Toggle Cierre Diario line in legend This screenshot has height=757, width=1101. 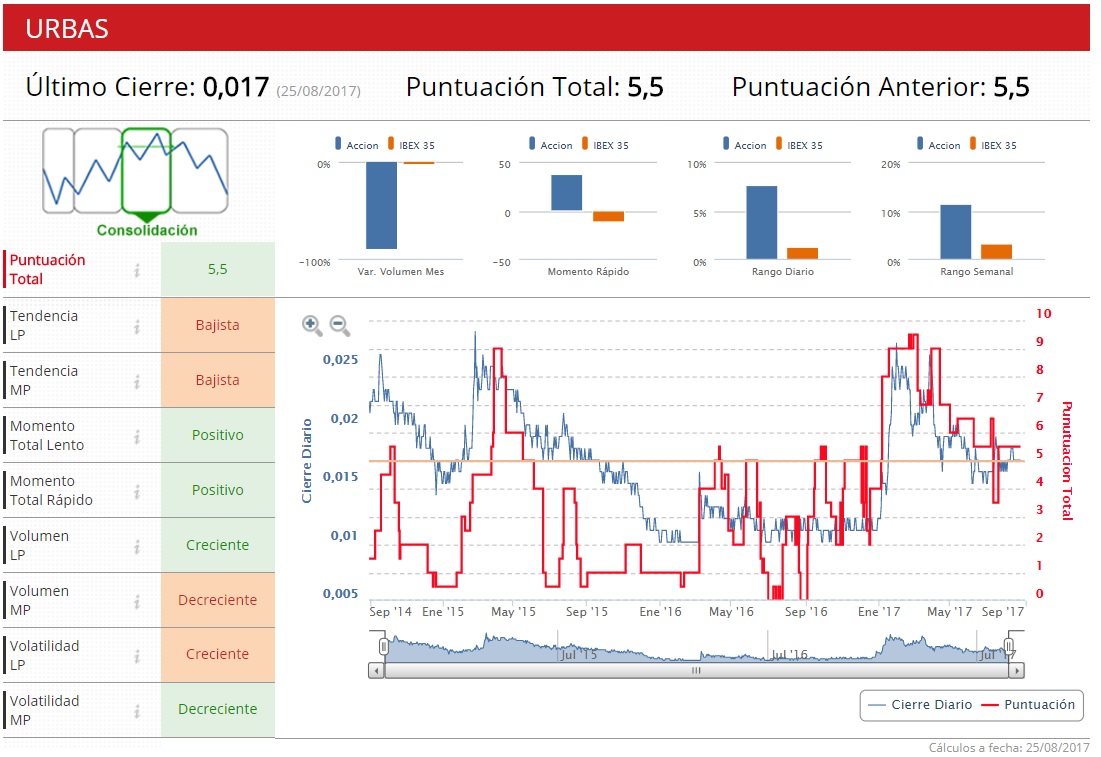pos(920,705)
